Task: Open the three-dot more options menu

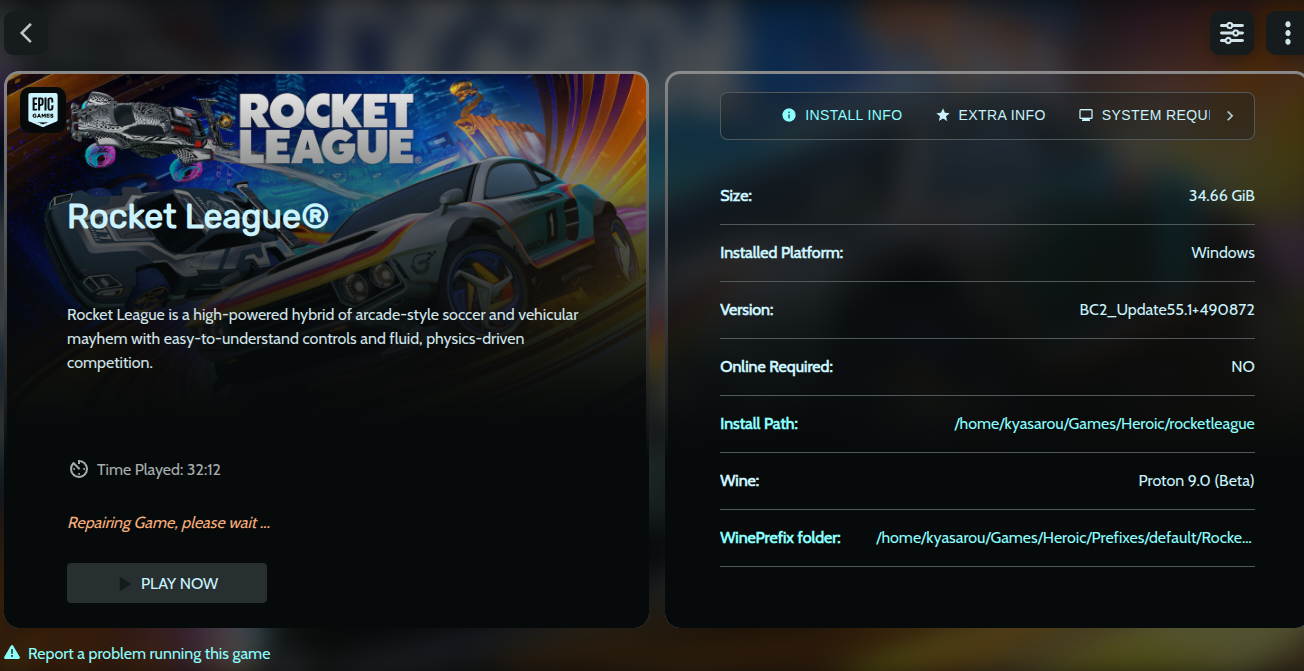Action: 1286,33
